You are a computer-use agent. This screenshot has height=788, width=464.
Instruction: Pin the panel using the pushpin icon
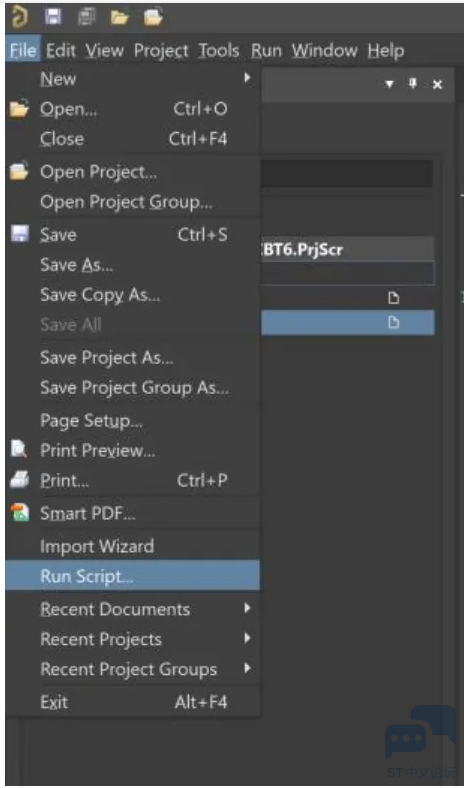413,84
